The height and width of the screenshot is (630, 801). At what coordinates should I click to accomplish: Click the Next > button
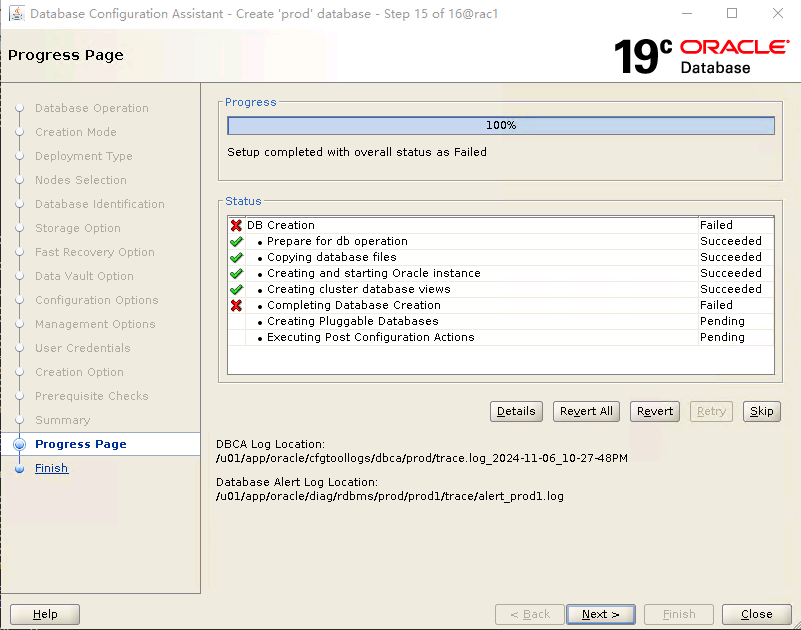coord(601,614)
